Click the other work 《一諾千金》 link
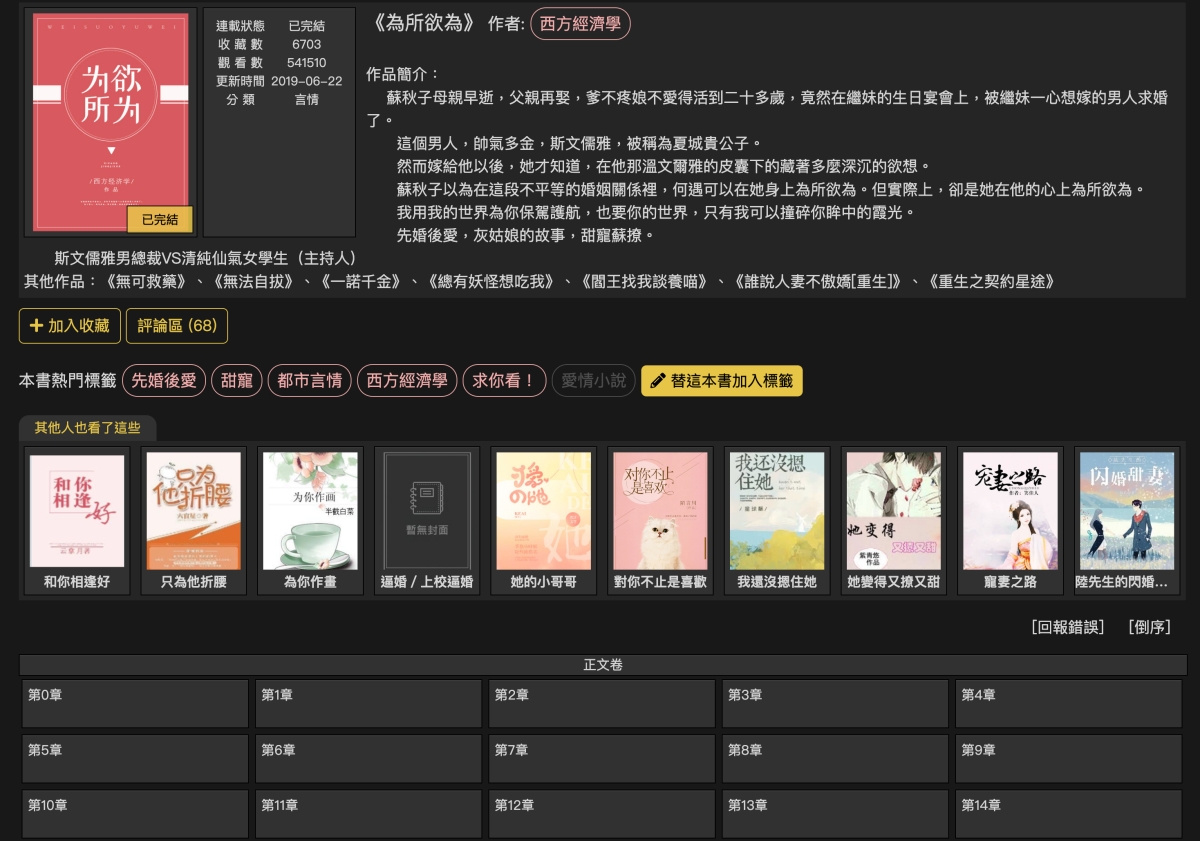Screen dimensions: 1200x841 coord(360,281)
